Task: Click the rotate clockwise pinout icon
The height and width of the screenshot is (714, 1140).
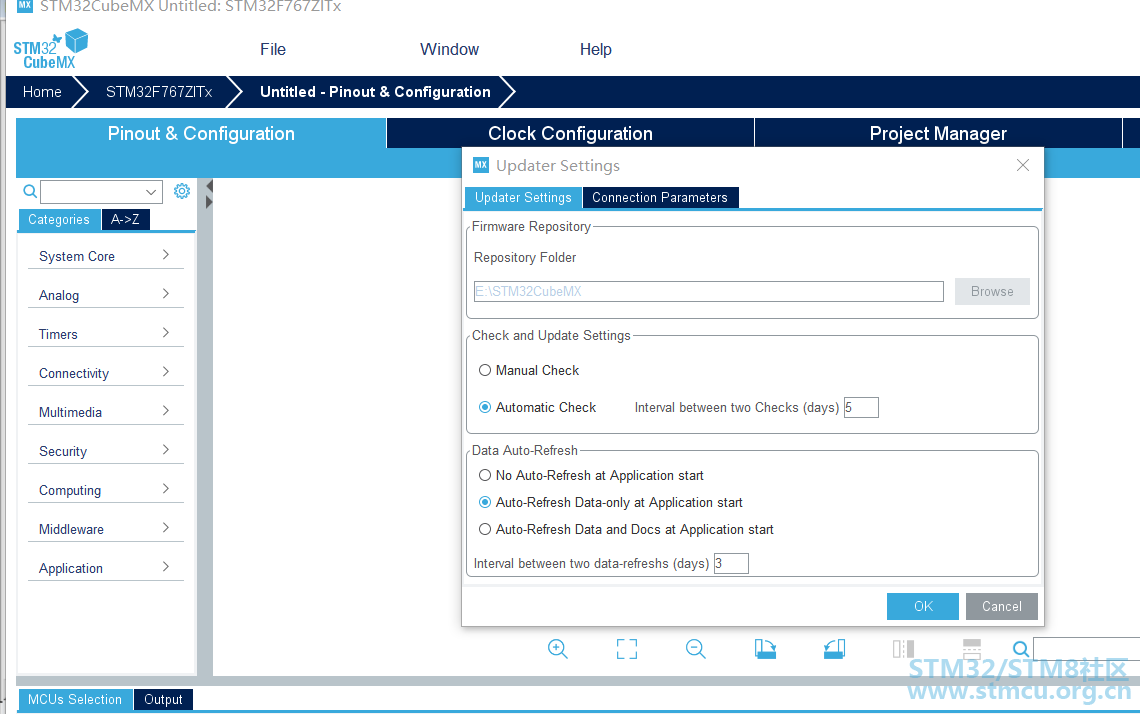Action: (765, 649)
